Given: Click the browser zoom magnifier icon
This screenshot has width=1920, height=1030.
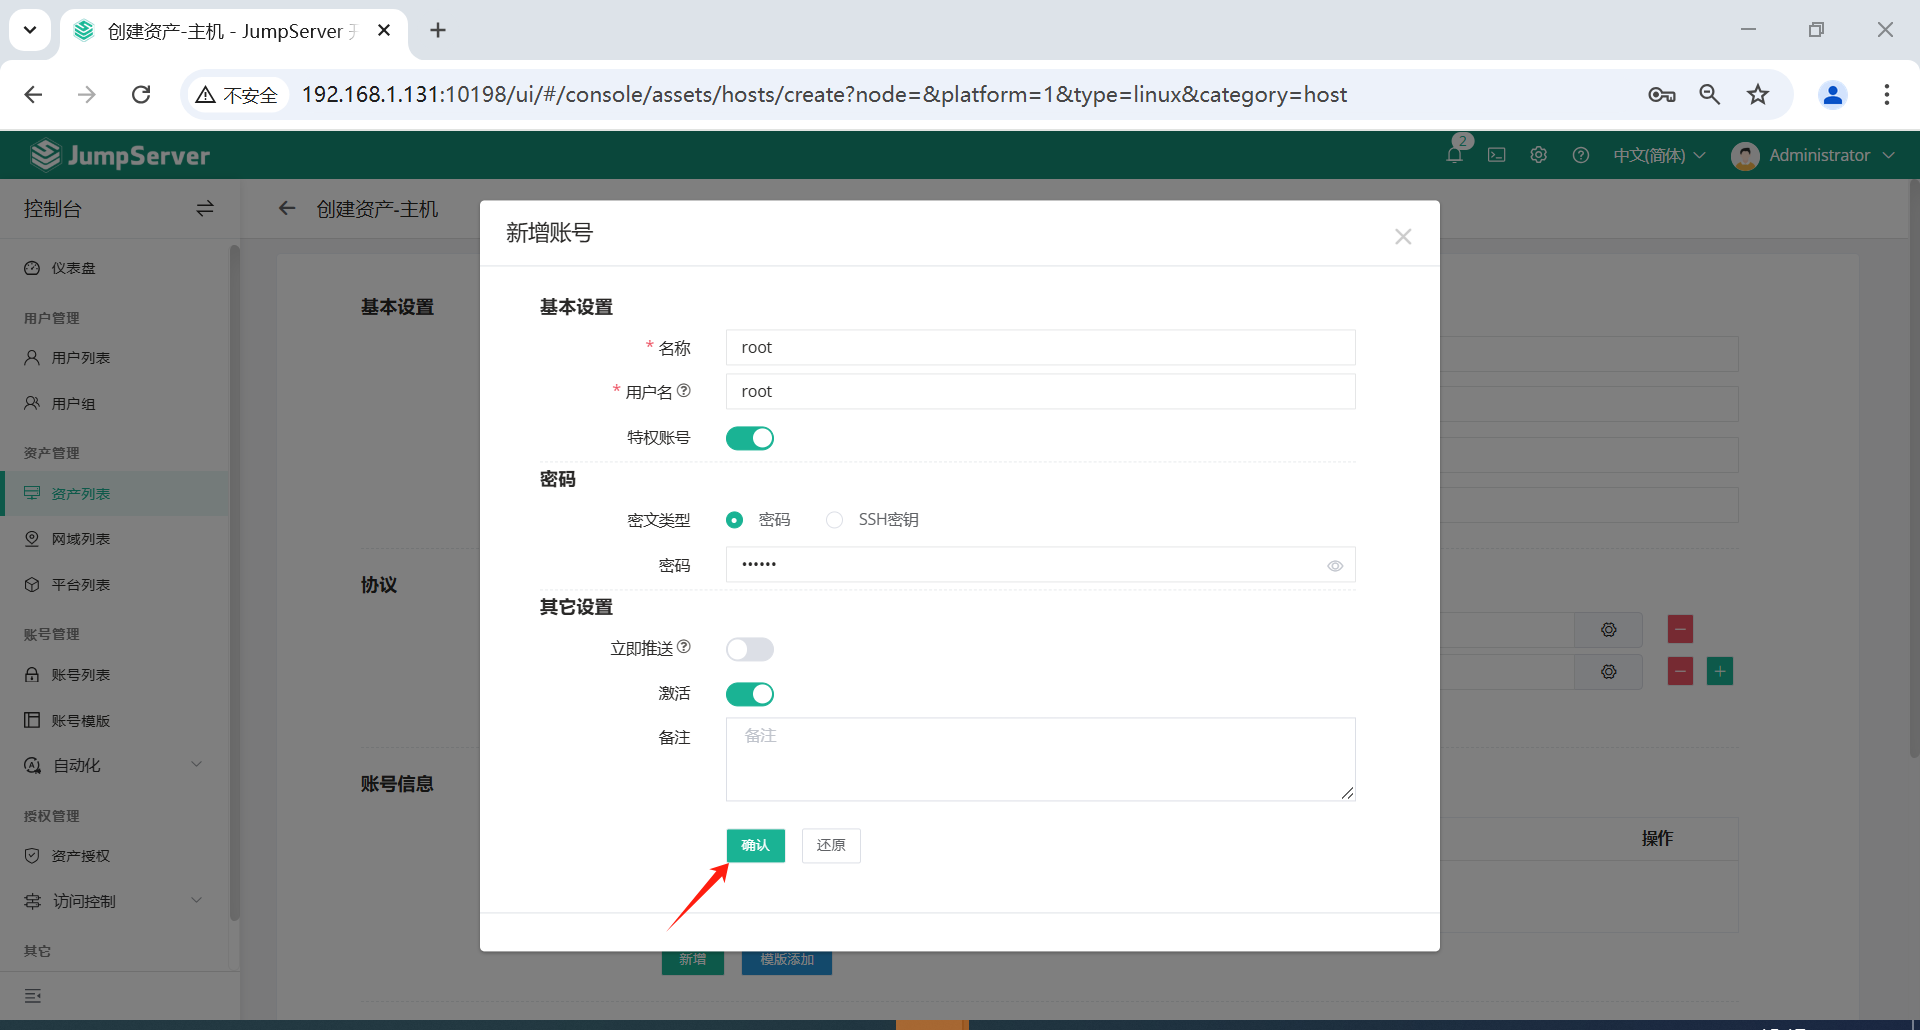Looking at the screenshot, I should pyautogui.click(x=1710, y=95).
